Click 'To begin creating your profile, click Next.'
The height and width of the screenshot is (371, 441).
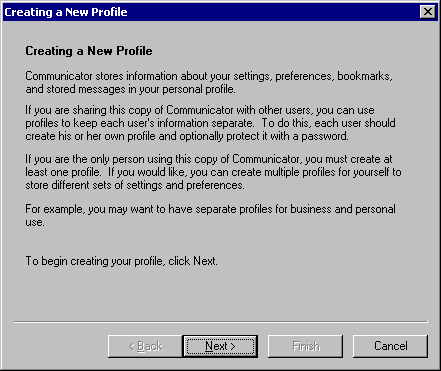click(x=121, y=261)
